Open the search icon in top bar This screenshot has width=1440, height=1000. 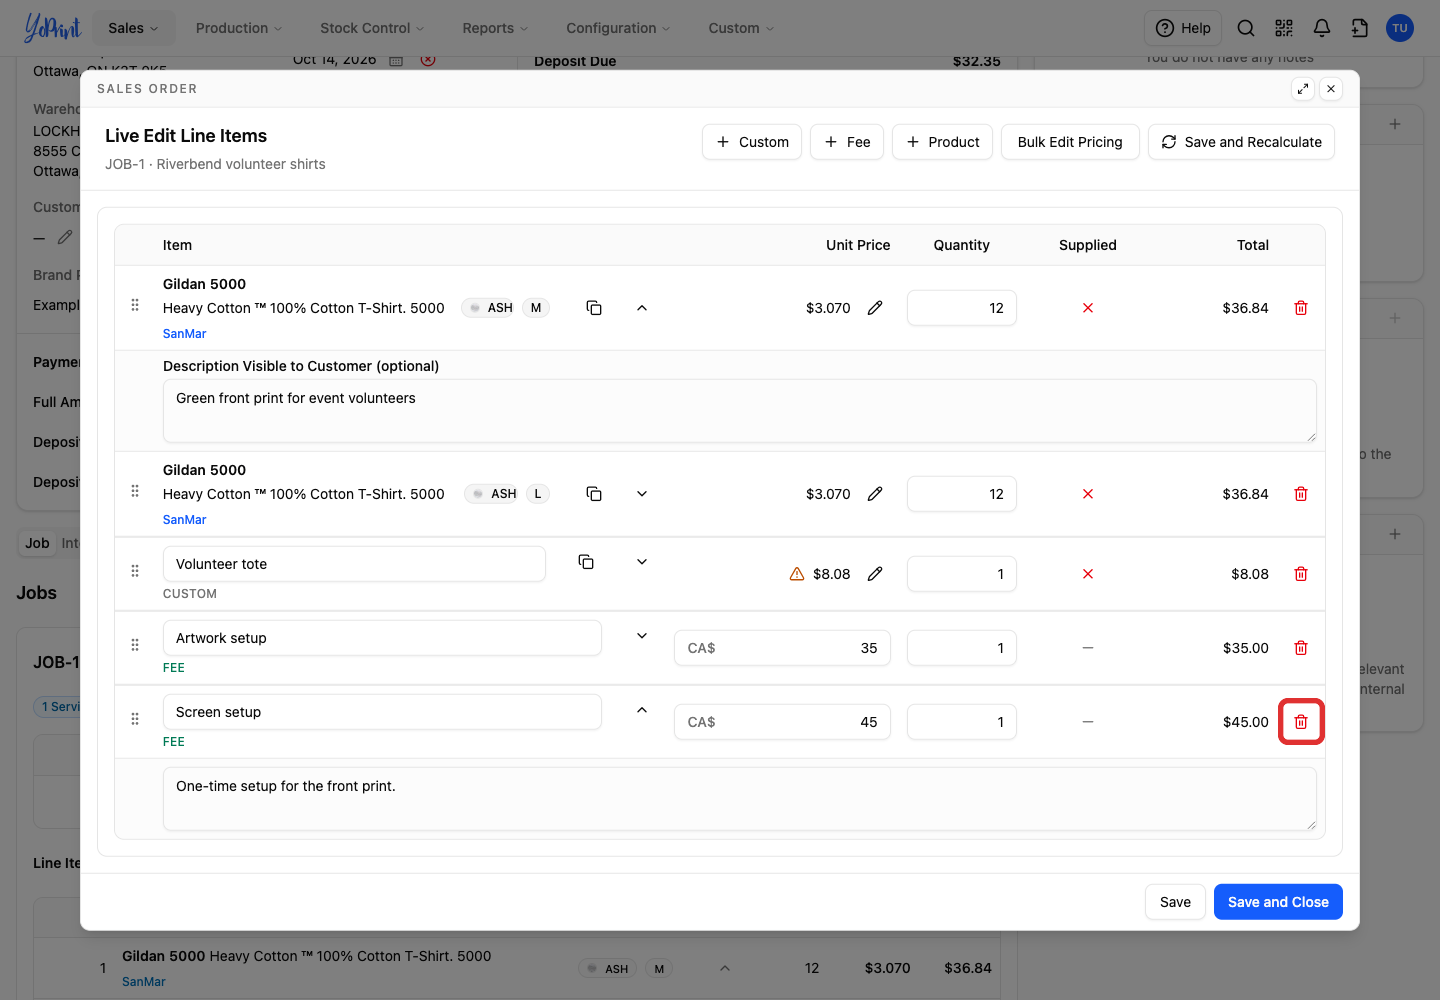click(x=1246, y=28)
